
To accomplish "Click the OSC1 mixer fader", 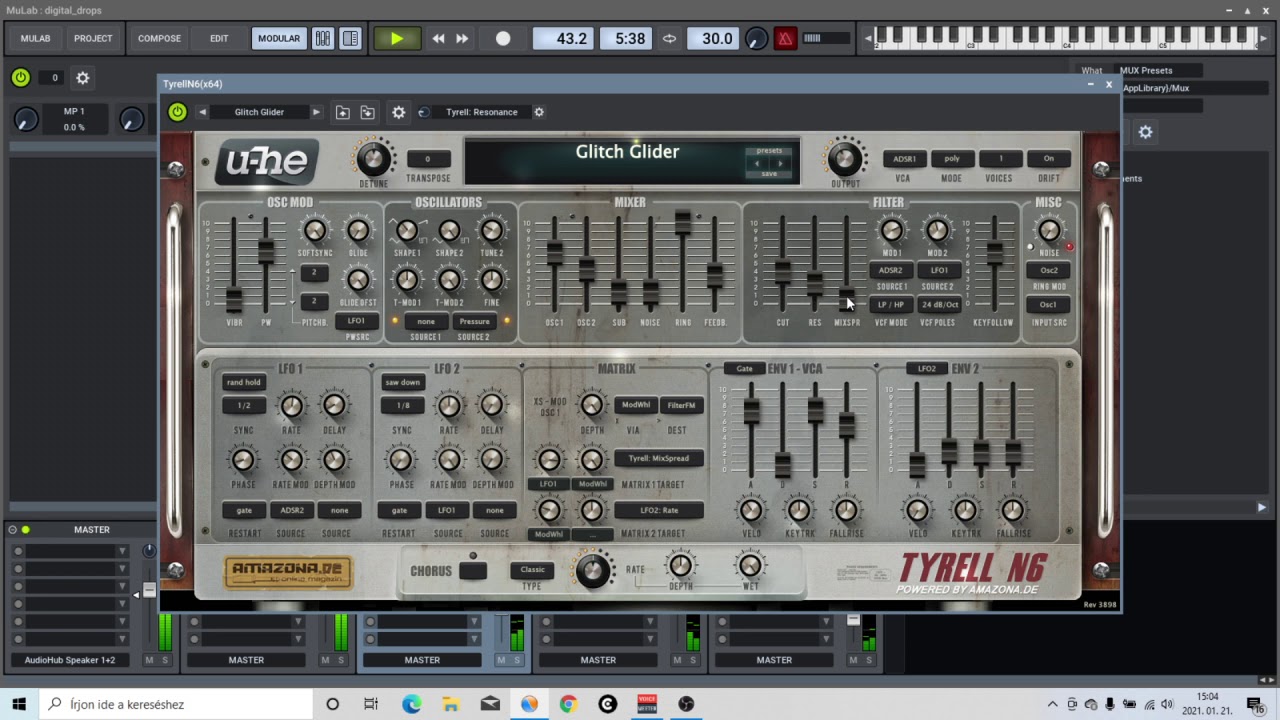I will click(554, 254).
